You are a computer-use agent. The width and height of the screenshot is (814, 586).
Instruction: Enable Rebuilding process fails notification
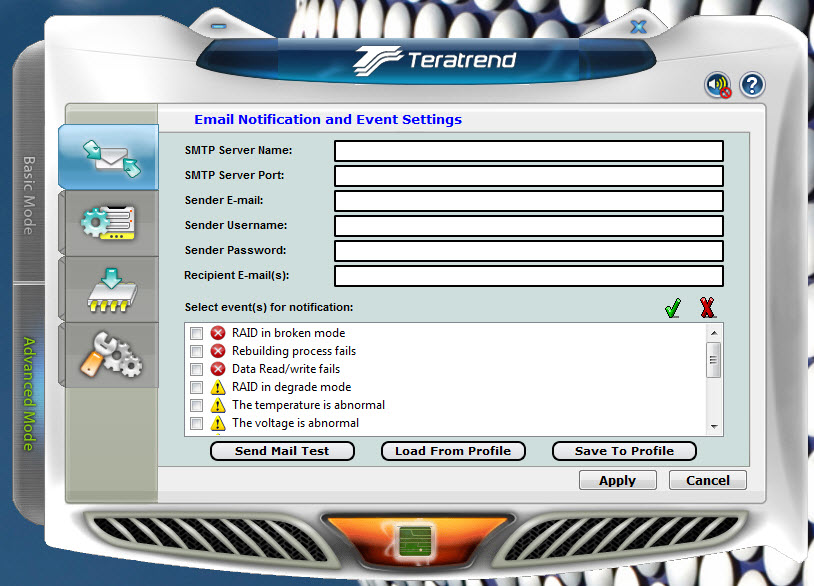(x=196, y=351)
